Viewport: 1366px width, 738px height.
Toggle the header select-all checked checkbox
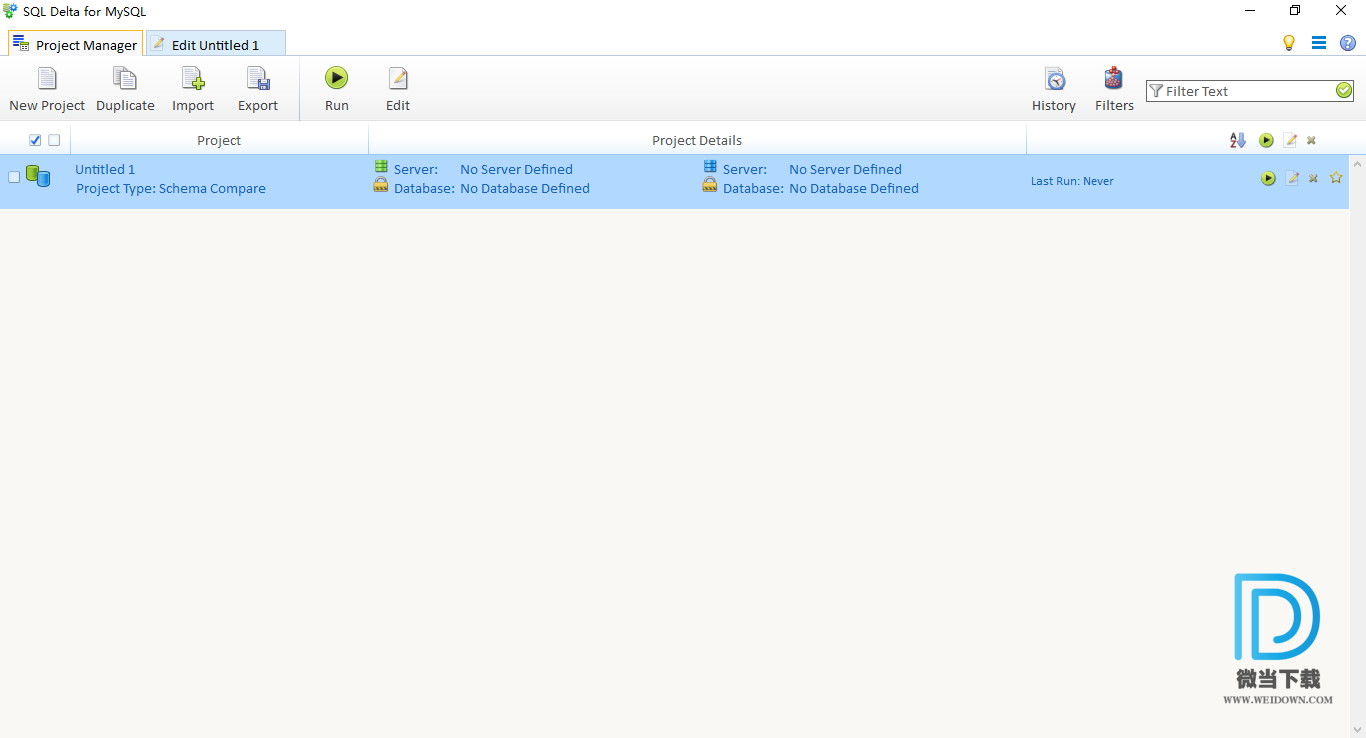[35, 140]
